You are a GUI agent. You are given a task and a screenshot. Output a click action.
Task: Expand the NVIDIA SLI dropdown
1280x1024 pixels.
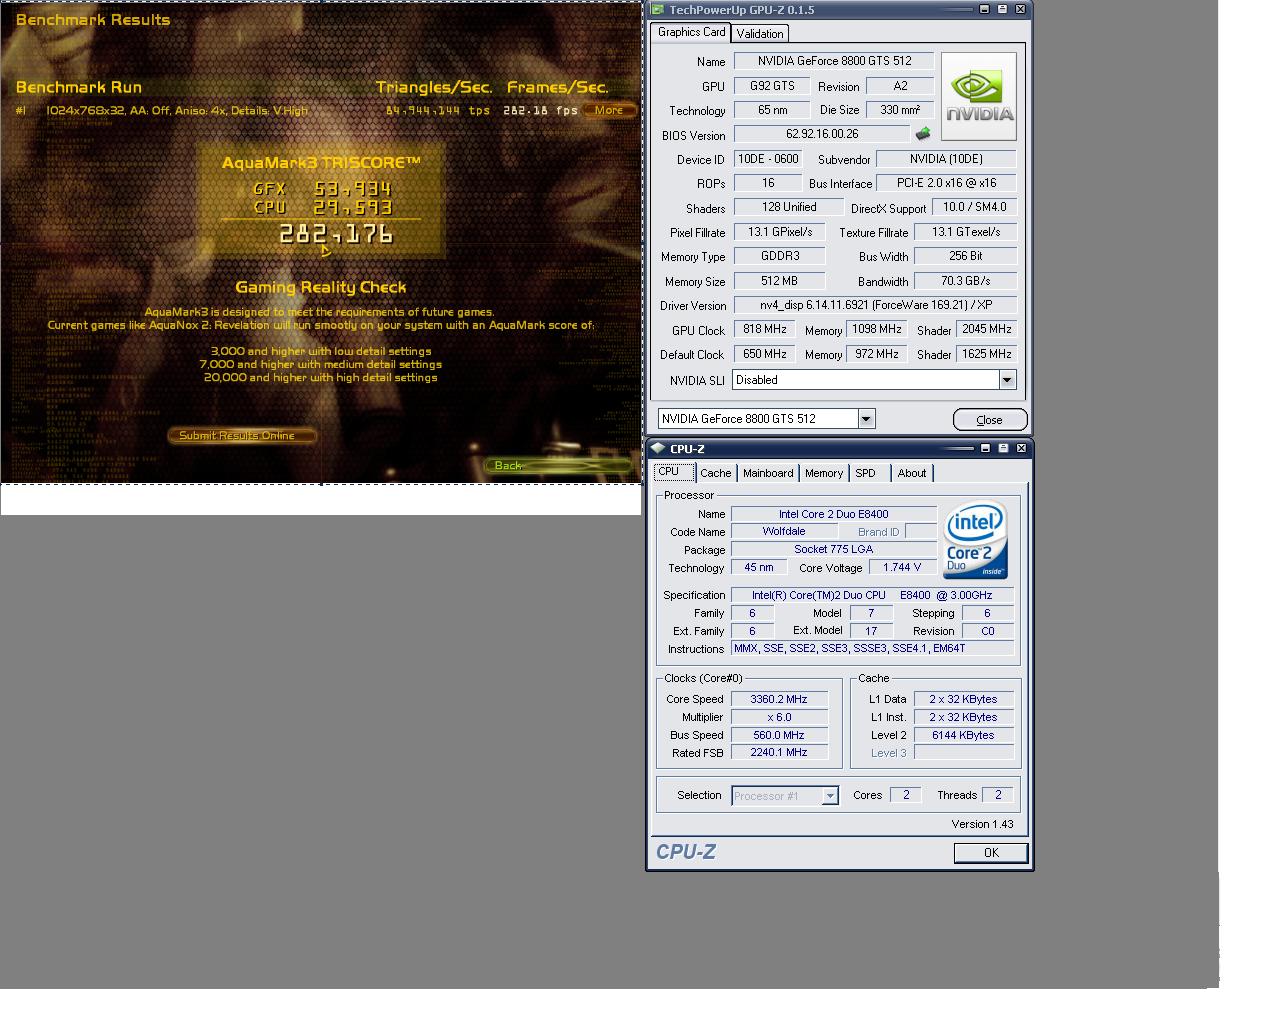[1007, 380]
